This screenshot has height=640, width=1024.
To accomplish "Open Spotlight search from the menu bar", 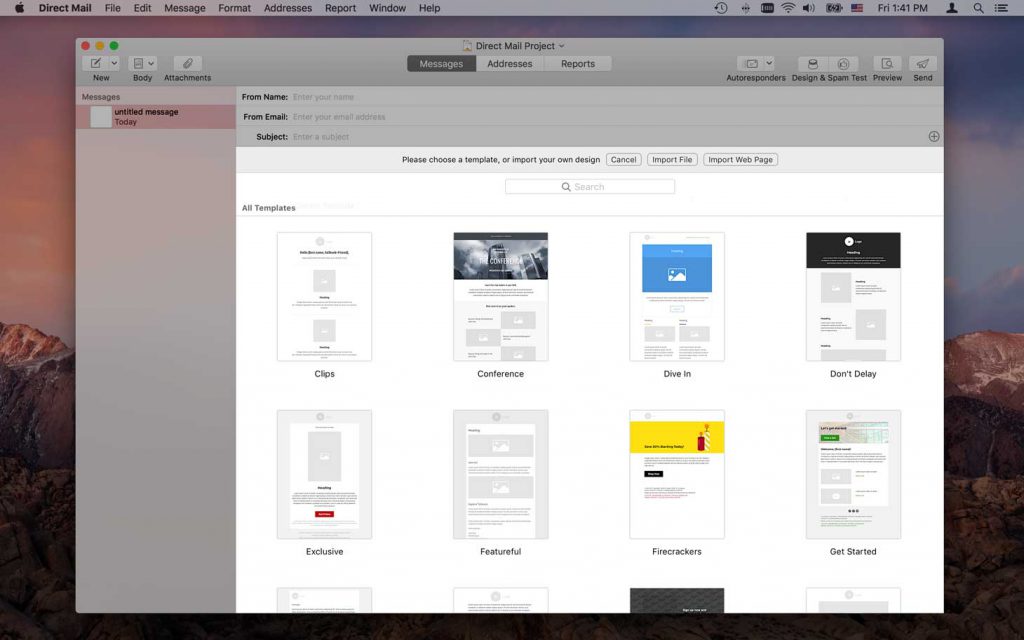I will [x=978, y=8].
